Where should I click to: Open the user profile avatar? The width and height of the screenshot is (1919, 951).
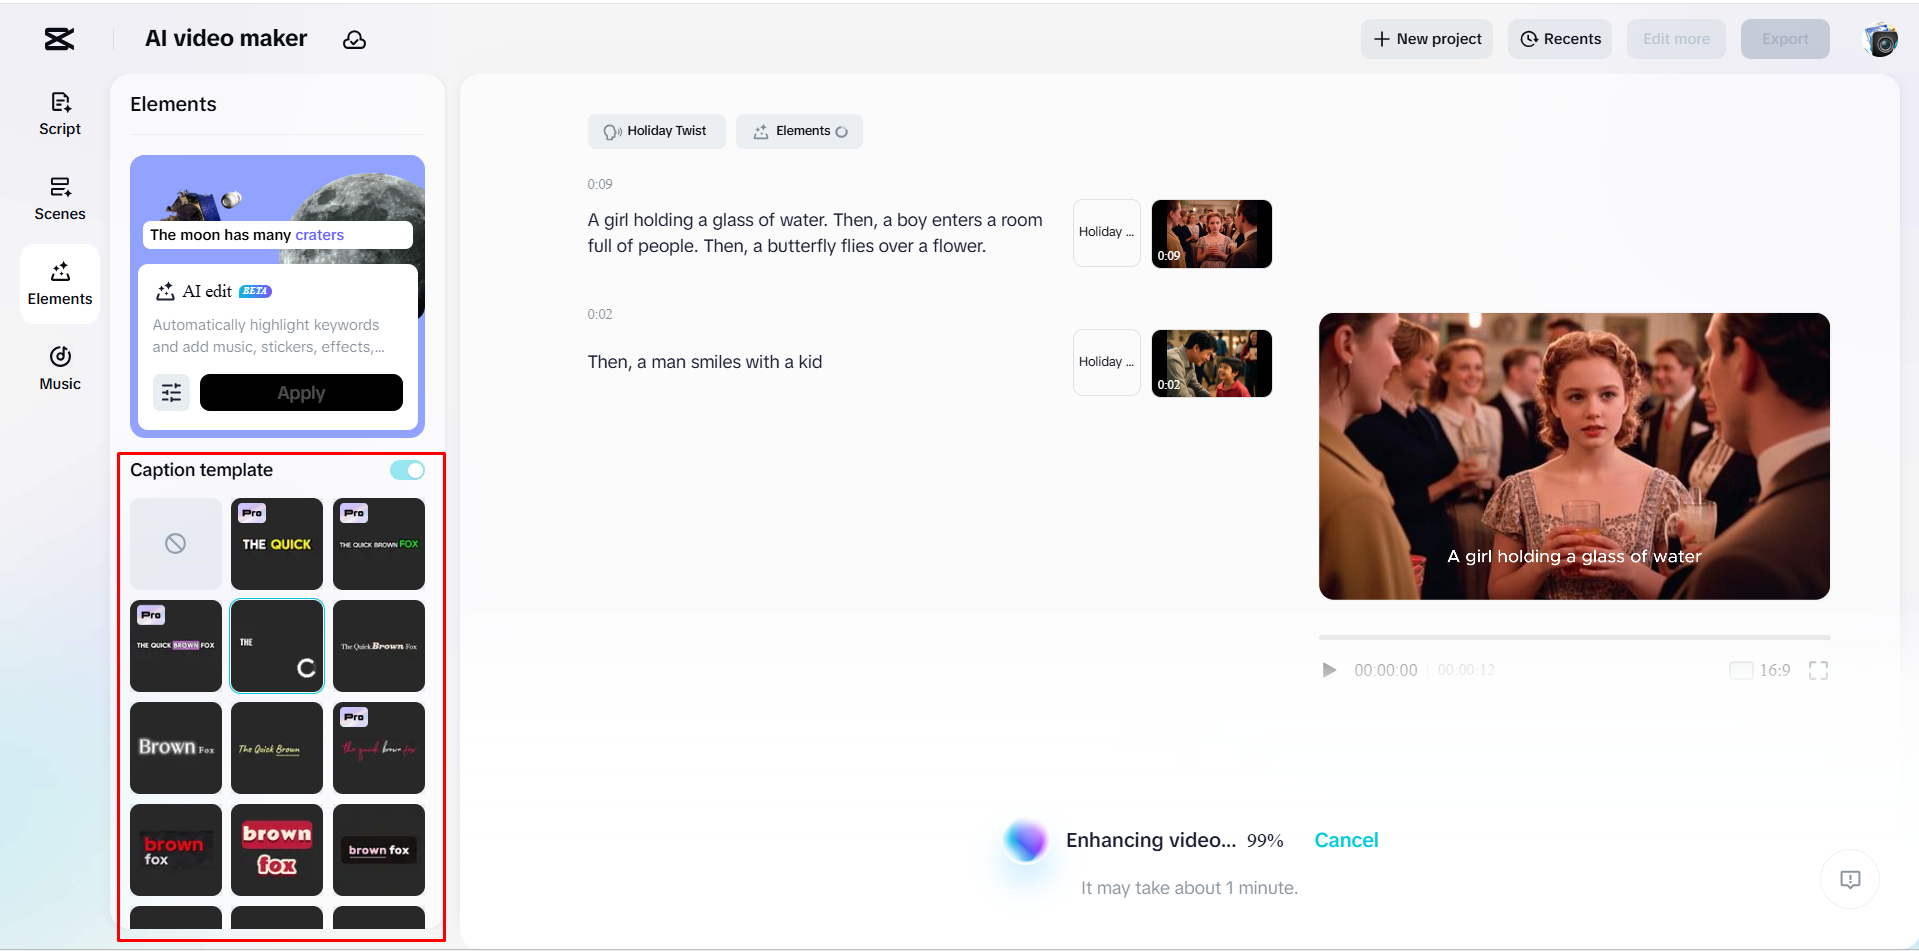click(1880, 39)
